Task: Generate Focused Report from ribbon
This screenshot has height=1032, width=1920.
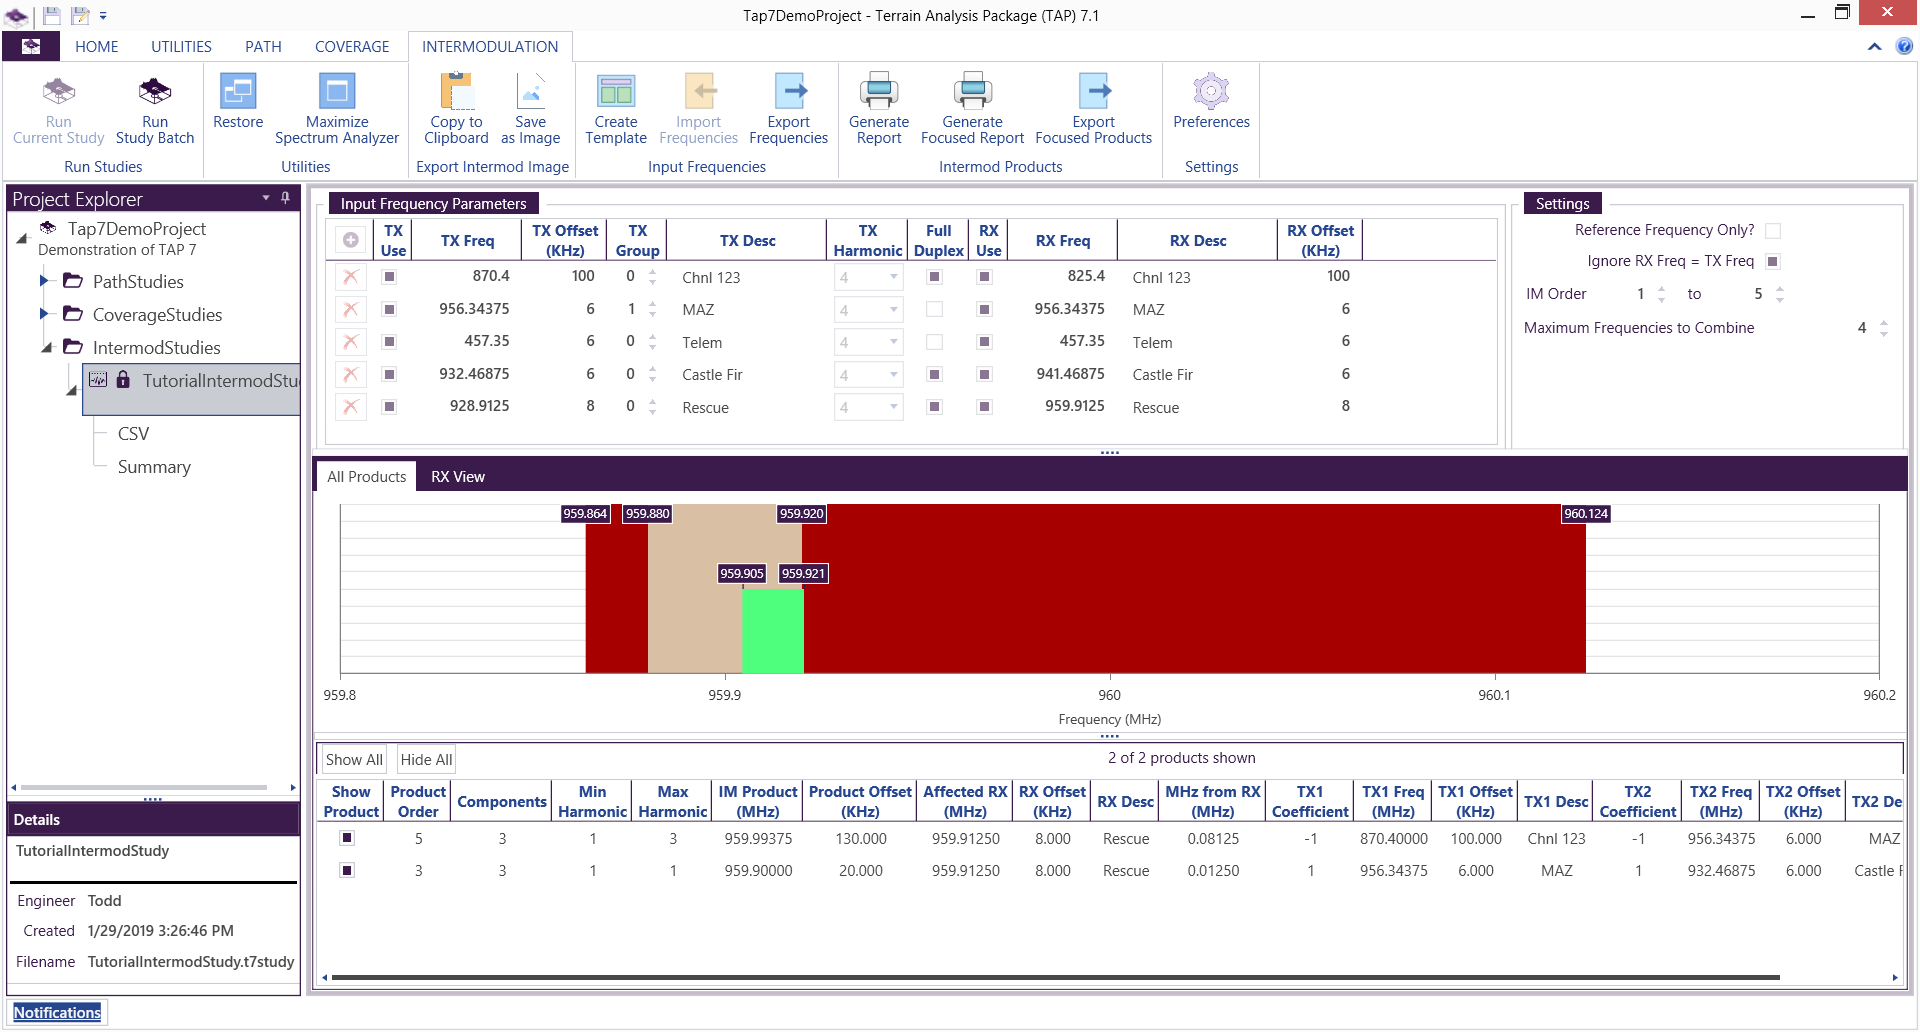Action: tap(972, 93)
